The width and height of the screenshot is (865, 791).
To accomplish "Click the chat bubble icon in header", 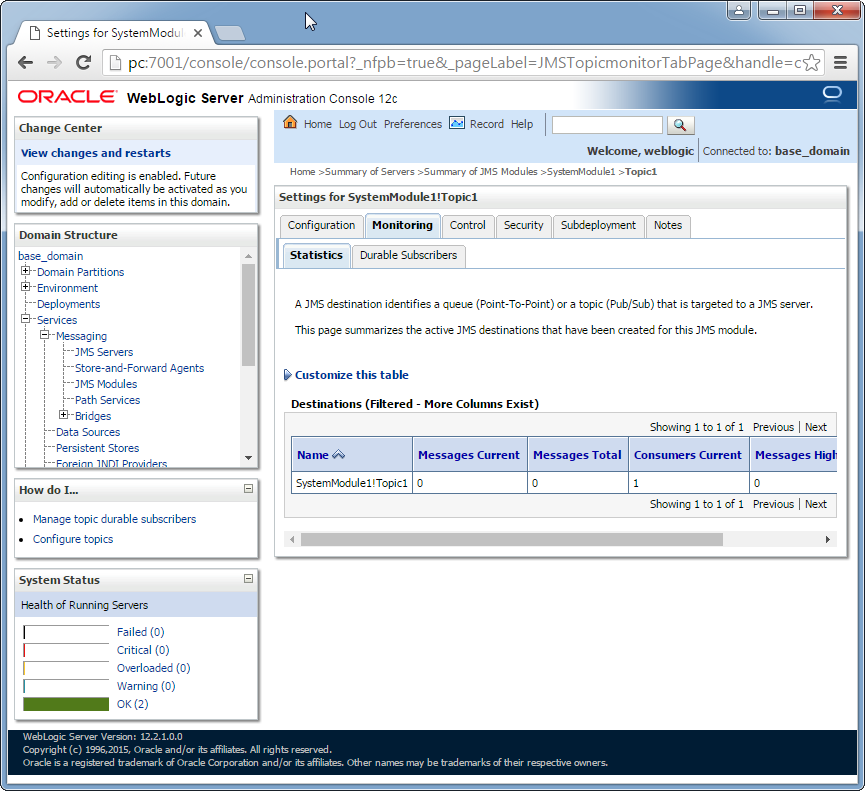I will (832, 94).
